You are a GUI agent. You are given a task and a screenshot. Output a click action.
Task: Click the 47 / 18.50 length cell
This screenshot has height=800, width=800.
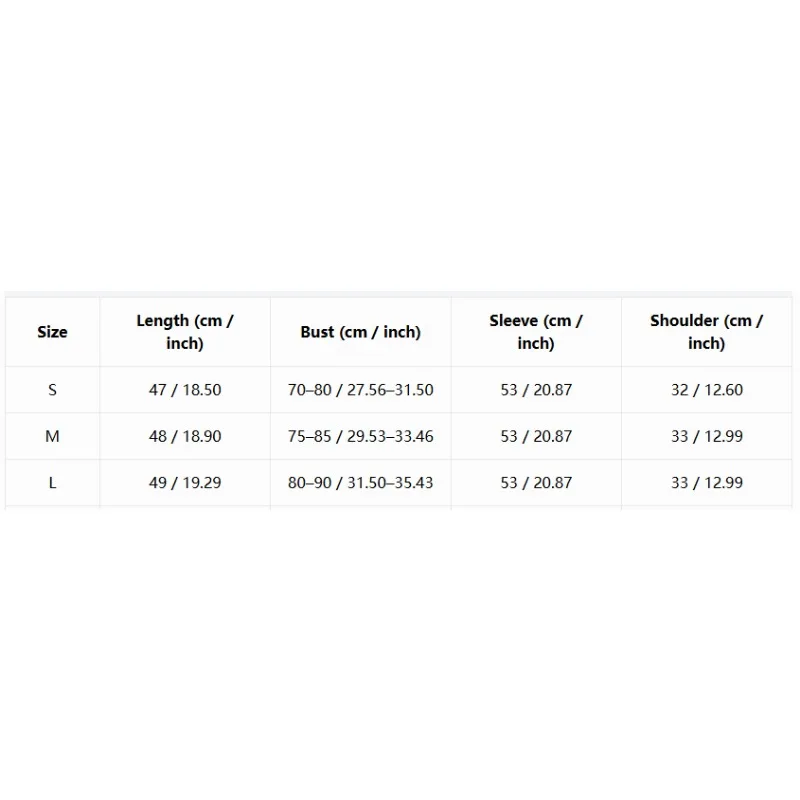(x=185, y=390)
